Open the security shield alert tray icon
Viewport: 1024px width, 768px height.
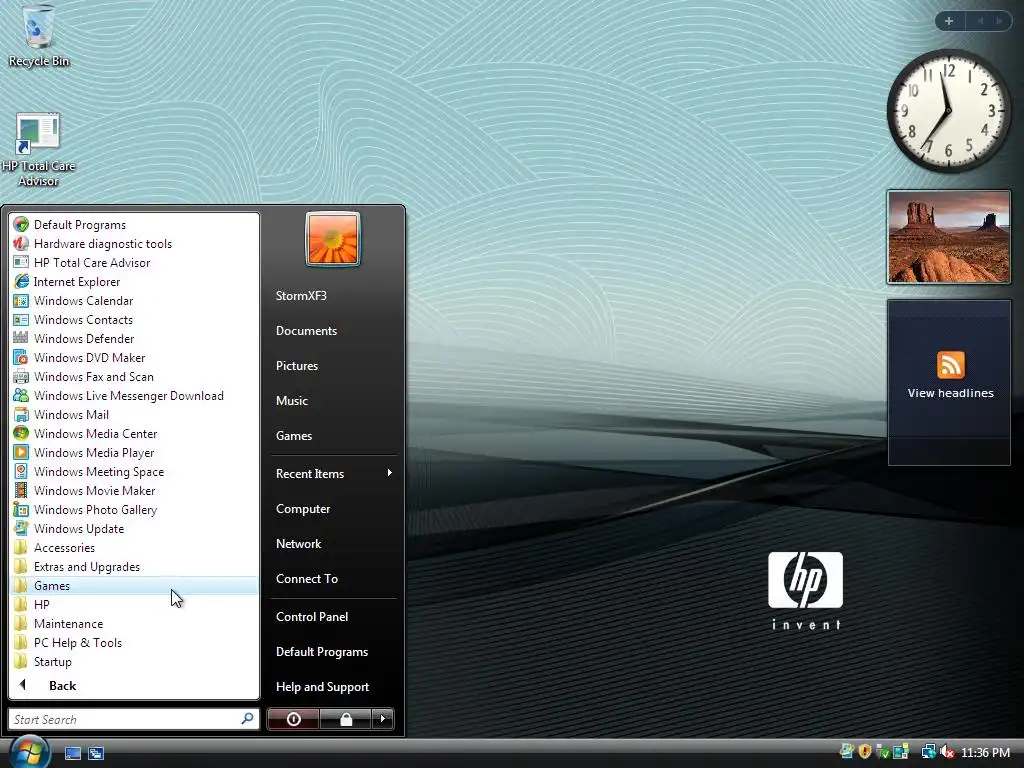(x=865, y=752)
